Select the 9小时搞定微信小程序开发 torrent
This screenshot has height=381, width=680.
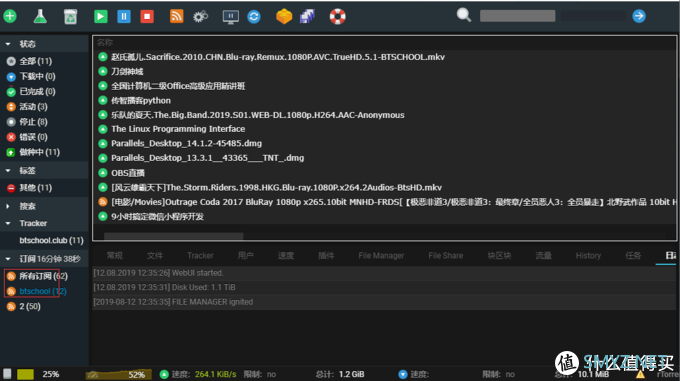(157, 216)
